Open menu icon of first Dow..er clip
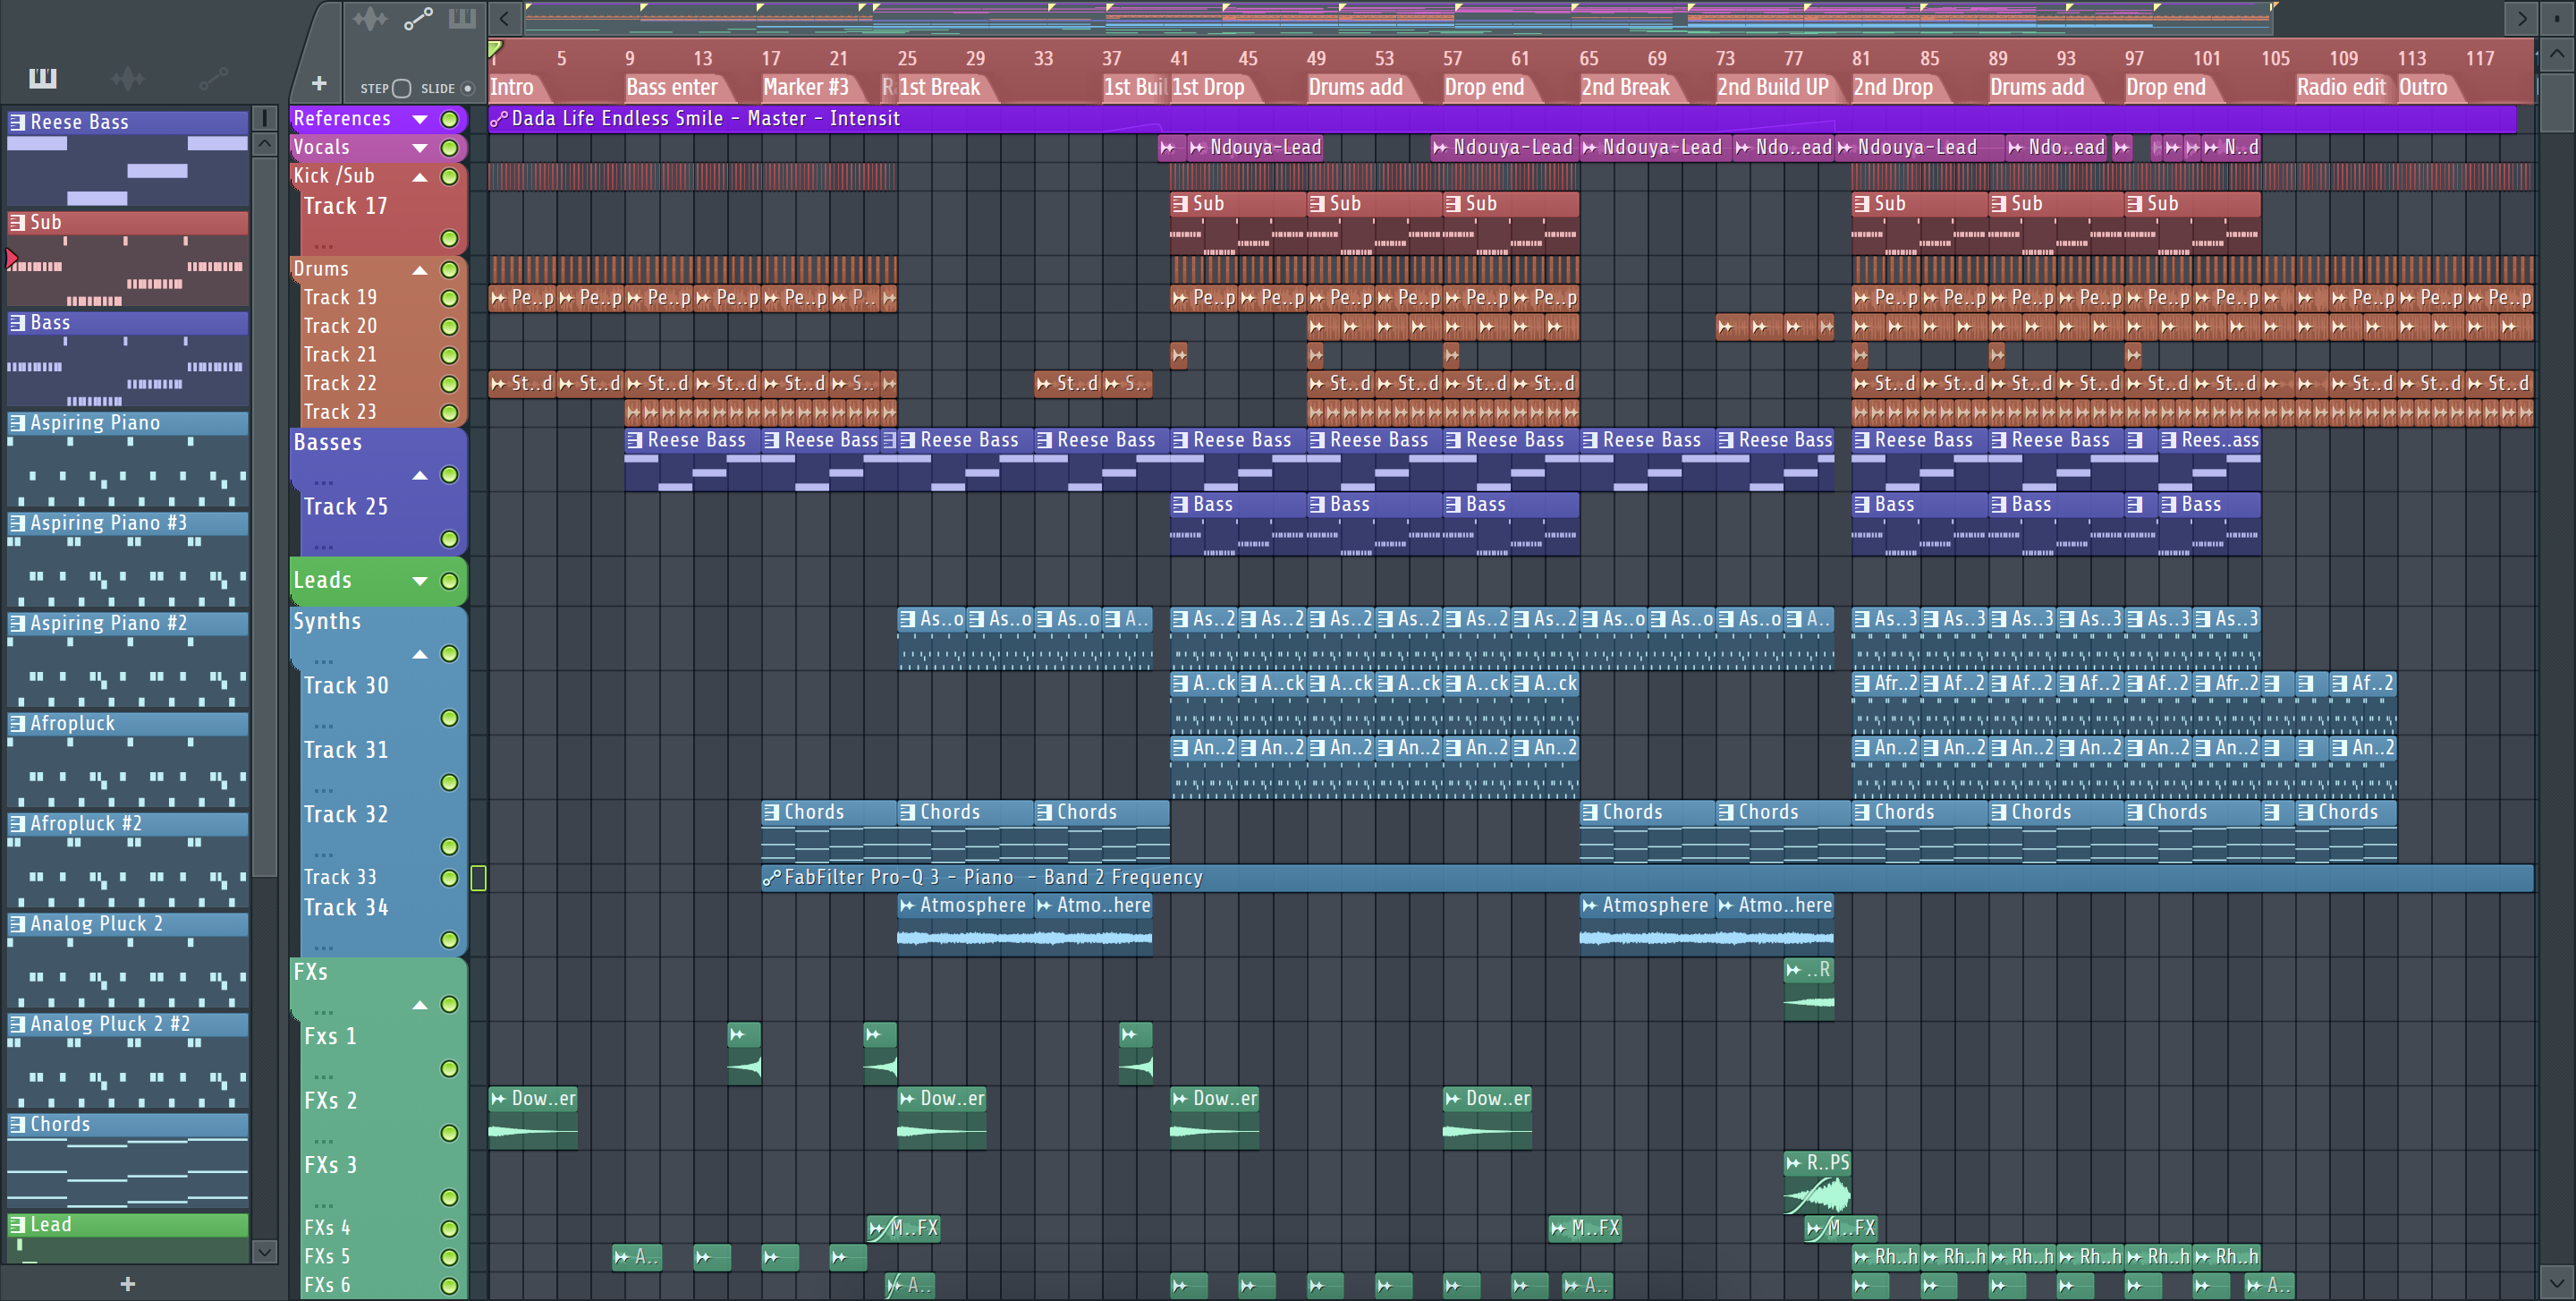The image size is (2576, 1301). coord(498,1098)
